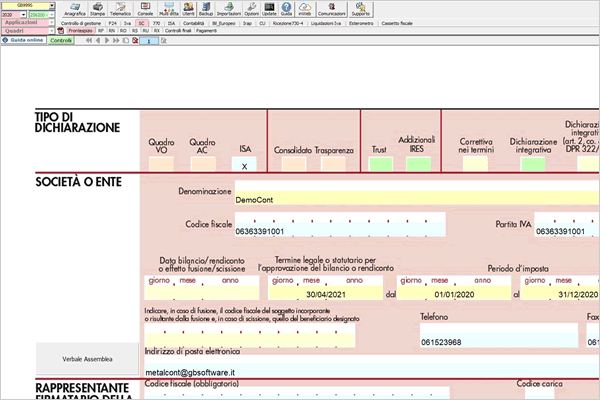Open the Supporto icon
The height and width of the screenshot is (400, 600).
(361, 9)
